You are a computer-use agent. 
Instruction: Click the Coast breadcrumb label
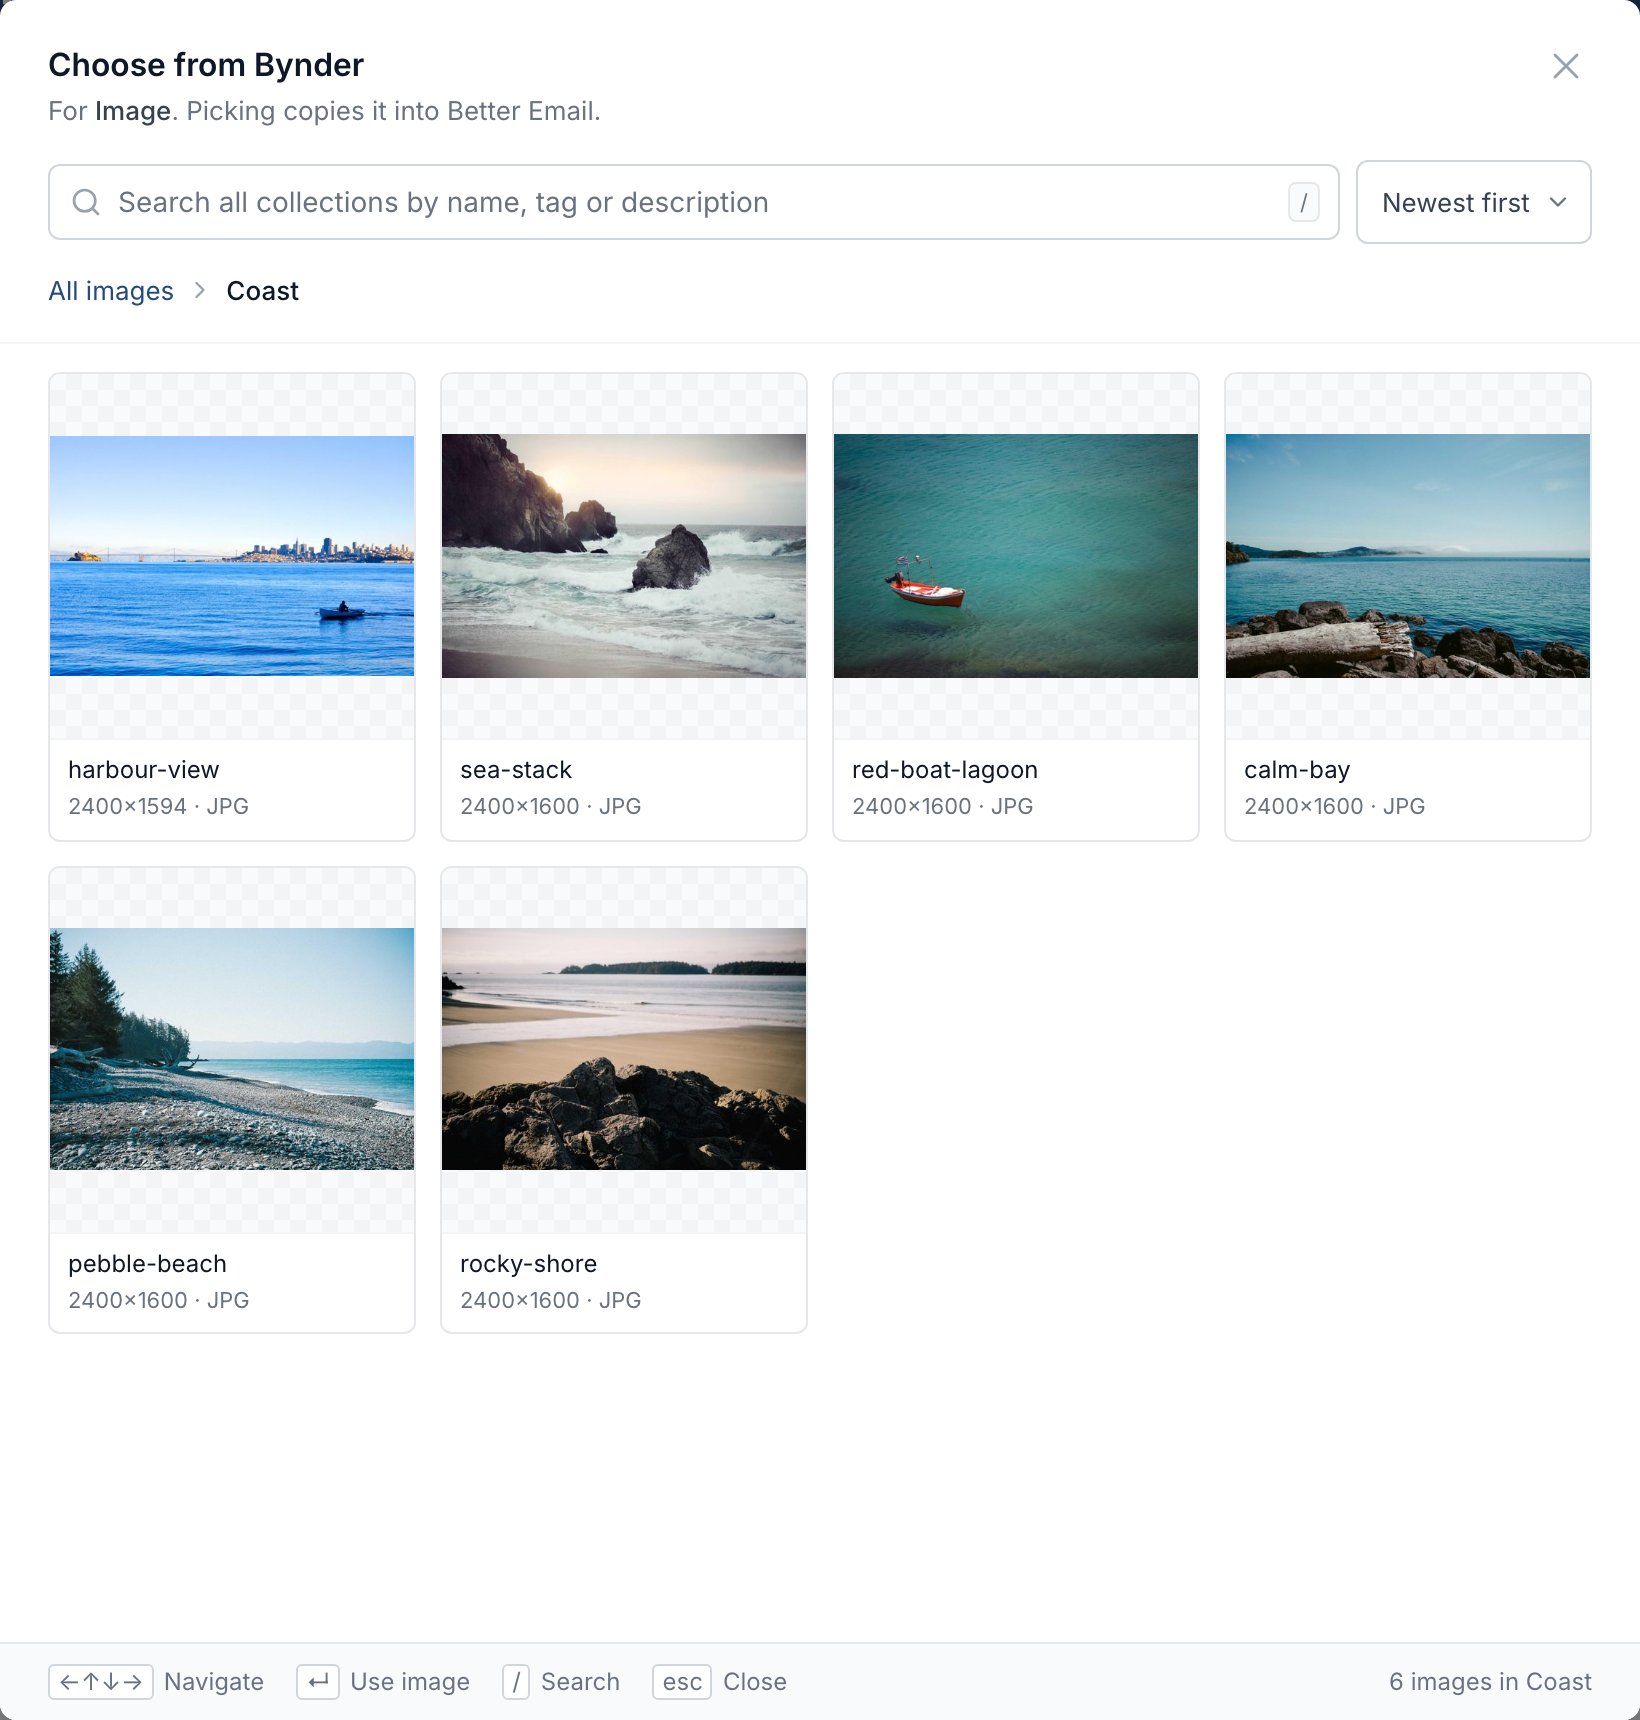[262, 291]
